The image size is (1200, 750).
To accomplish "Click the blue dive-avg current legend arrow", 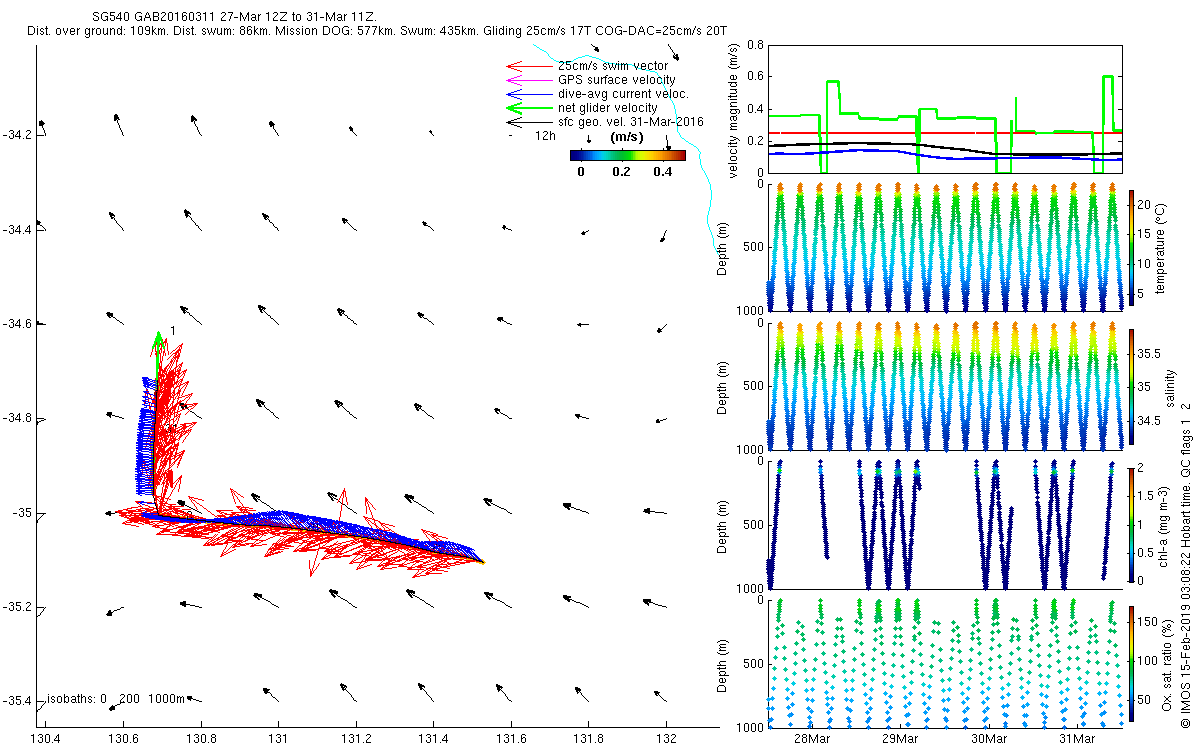I will point(530,94).
